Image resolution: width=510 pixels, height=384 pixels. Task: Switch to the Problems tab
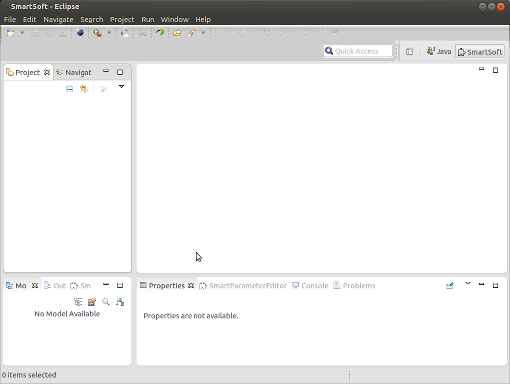click(x=354, y=286)
